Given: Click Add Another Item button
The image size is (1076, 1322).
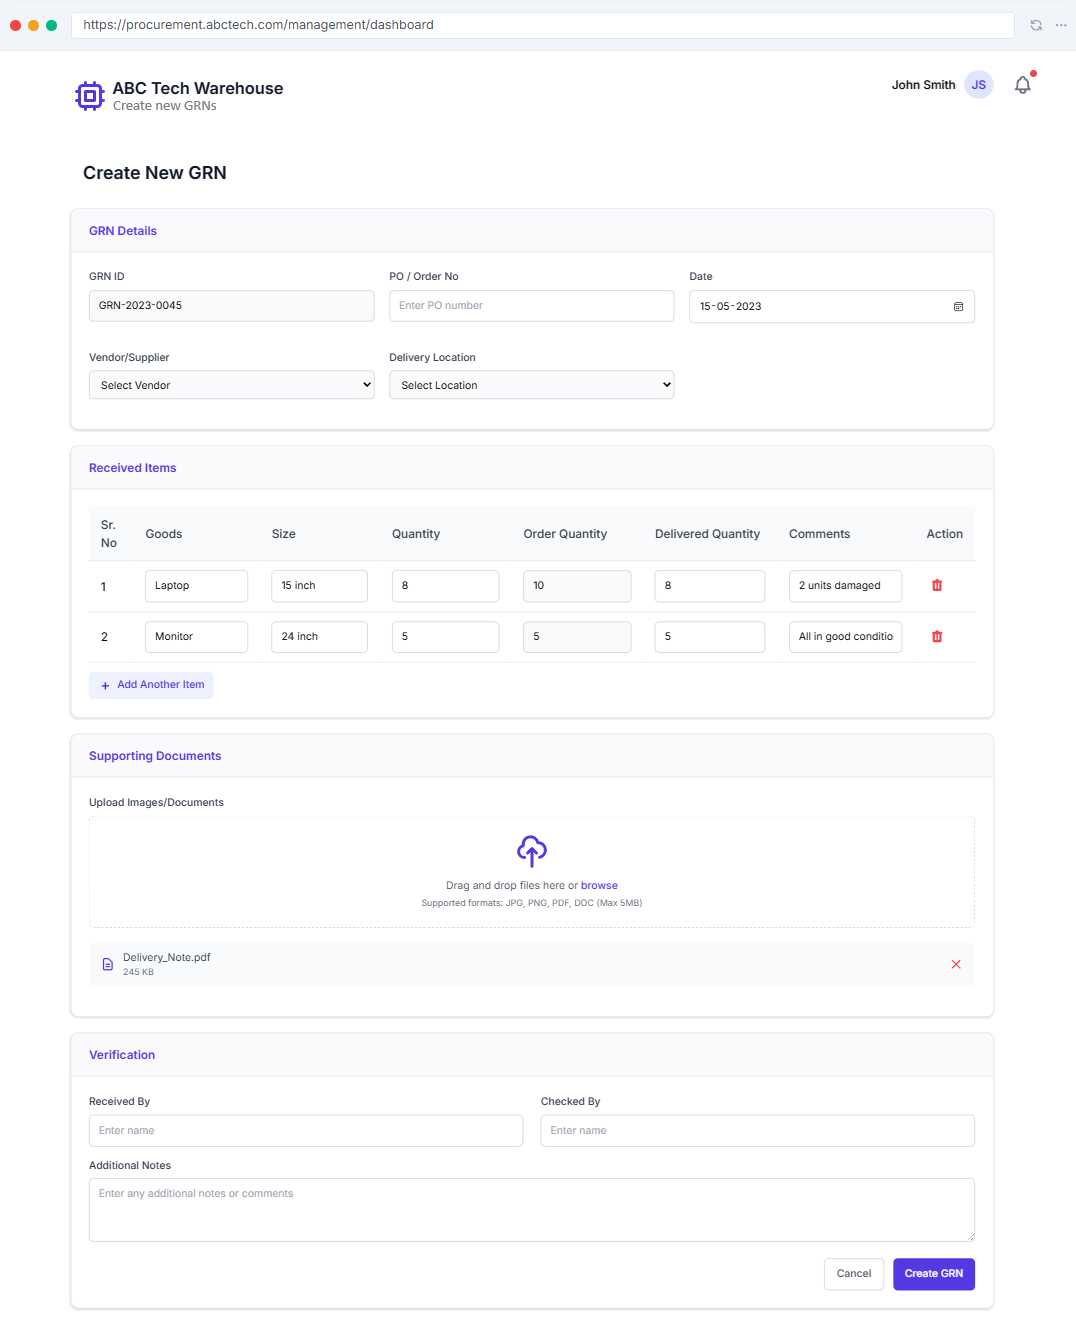Looking at the screenshot, I should [x=151, y=685].
